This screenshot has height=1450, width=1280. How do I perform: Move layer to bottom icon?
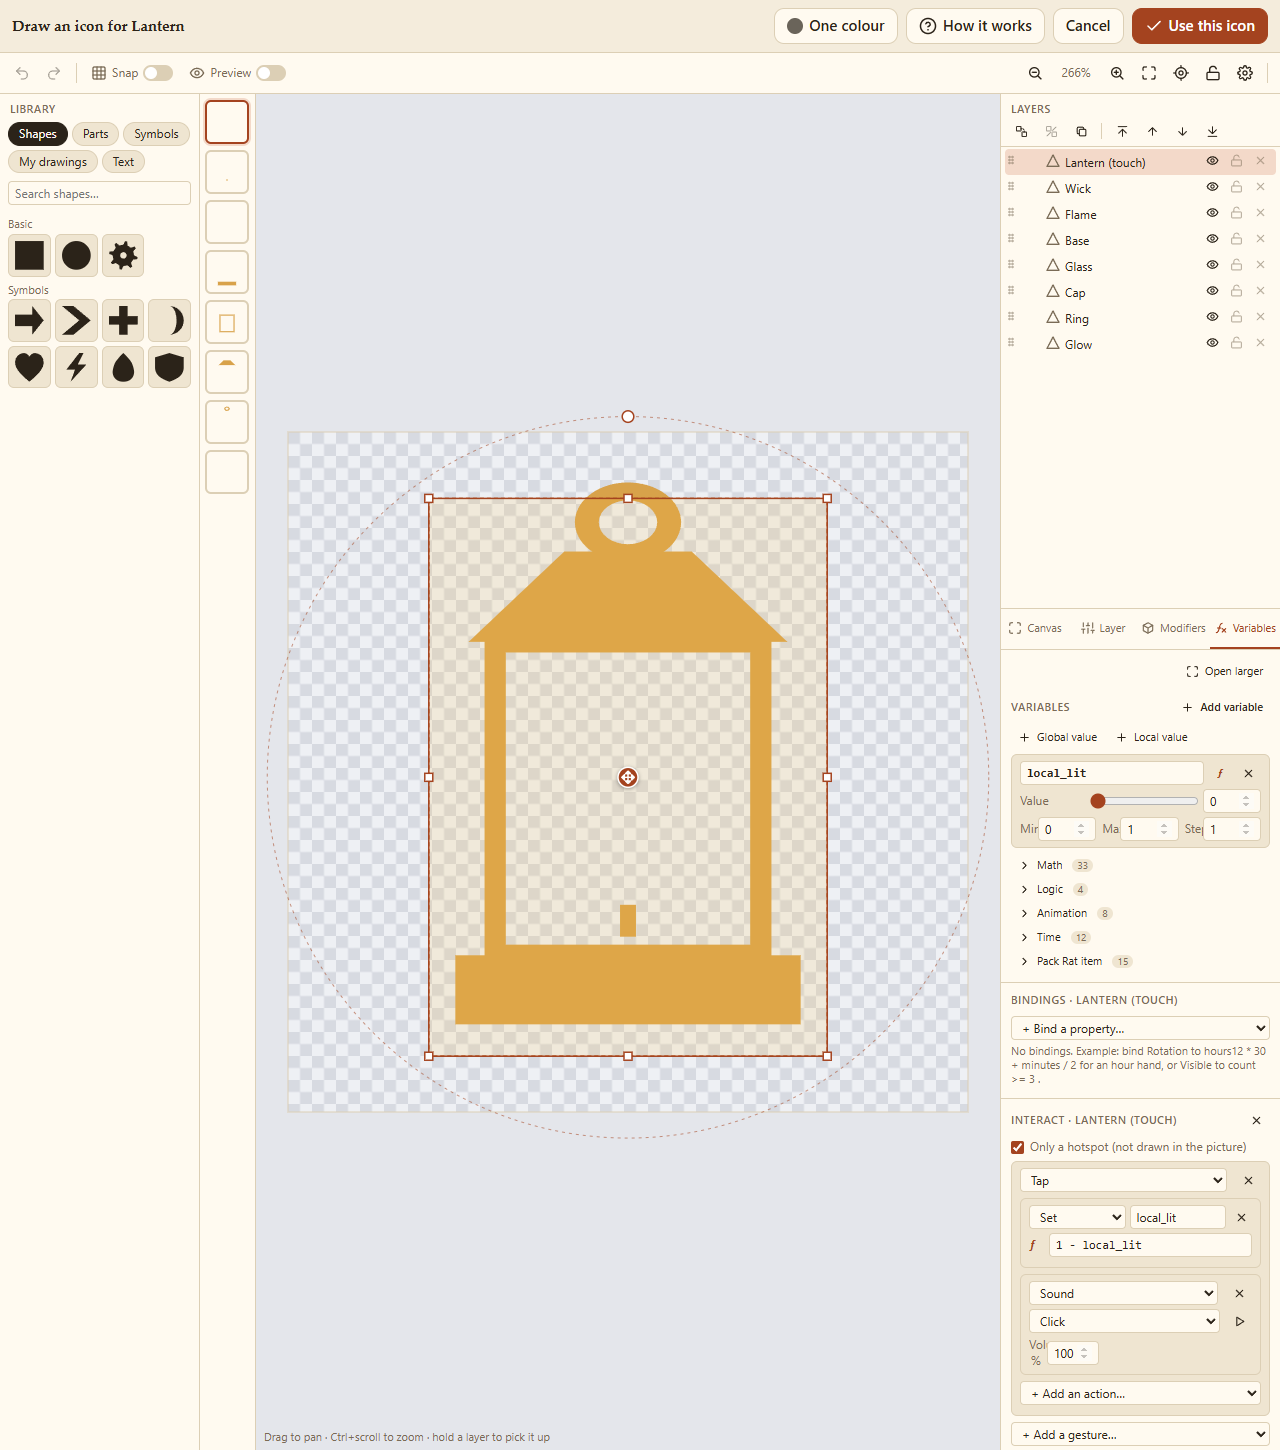[1212, 132]
